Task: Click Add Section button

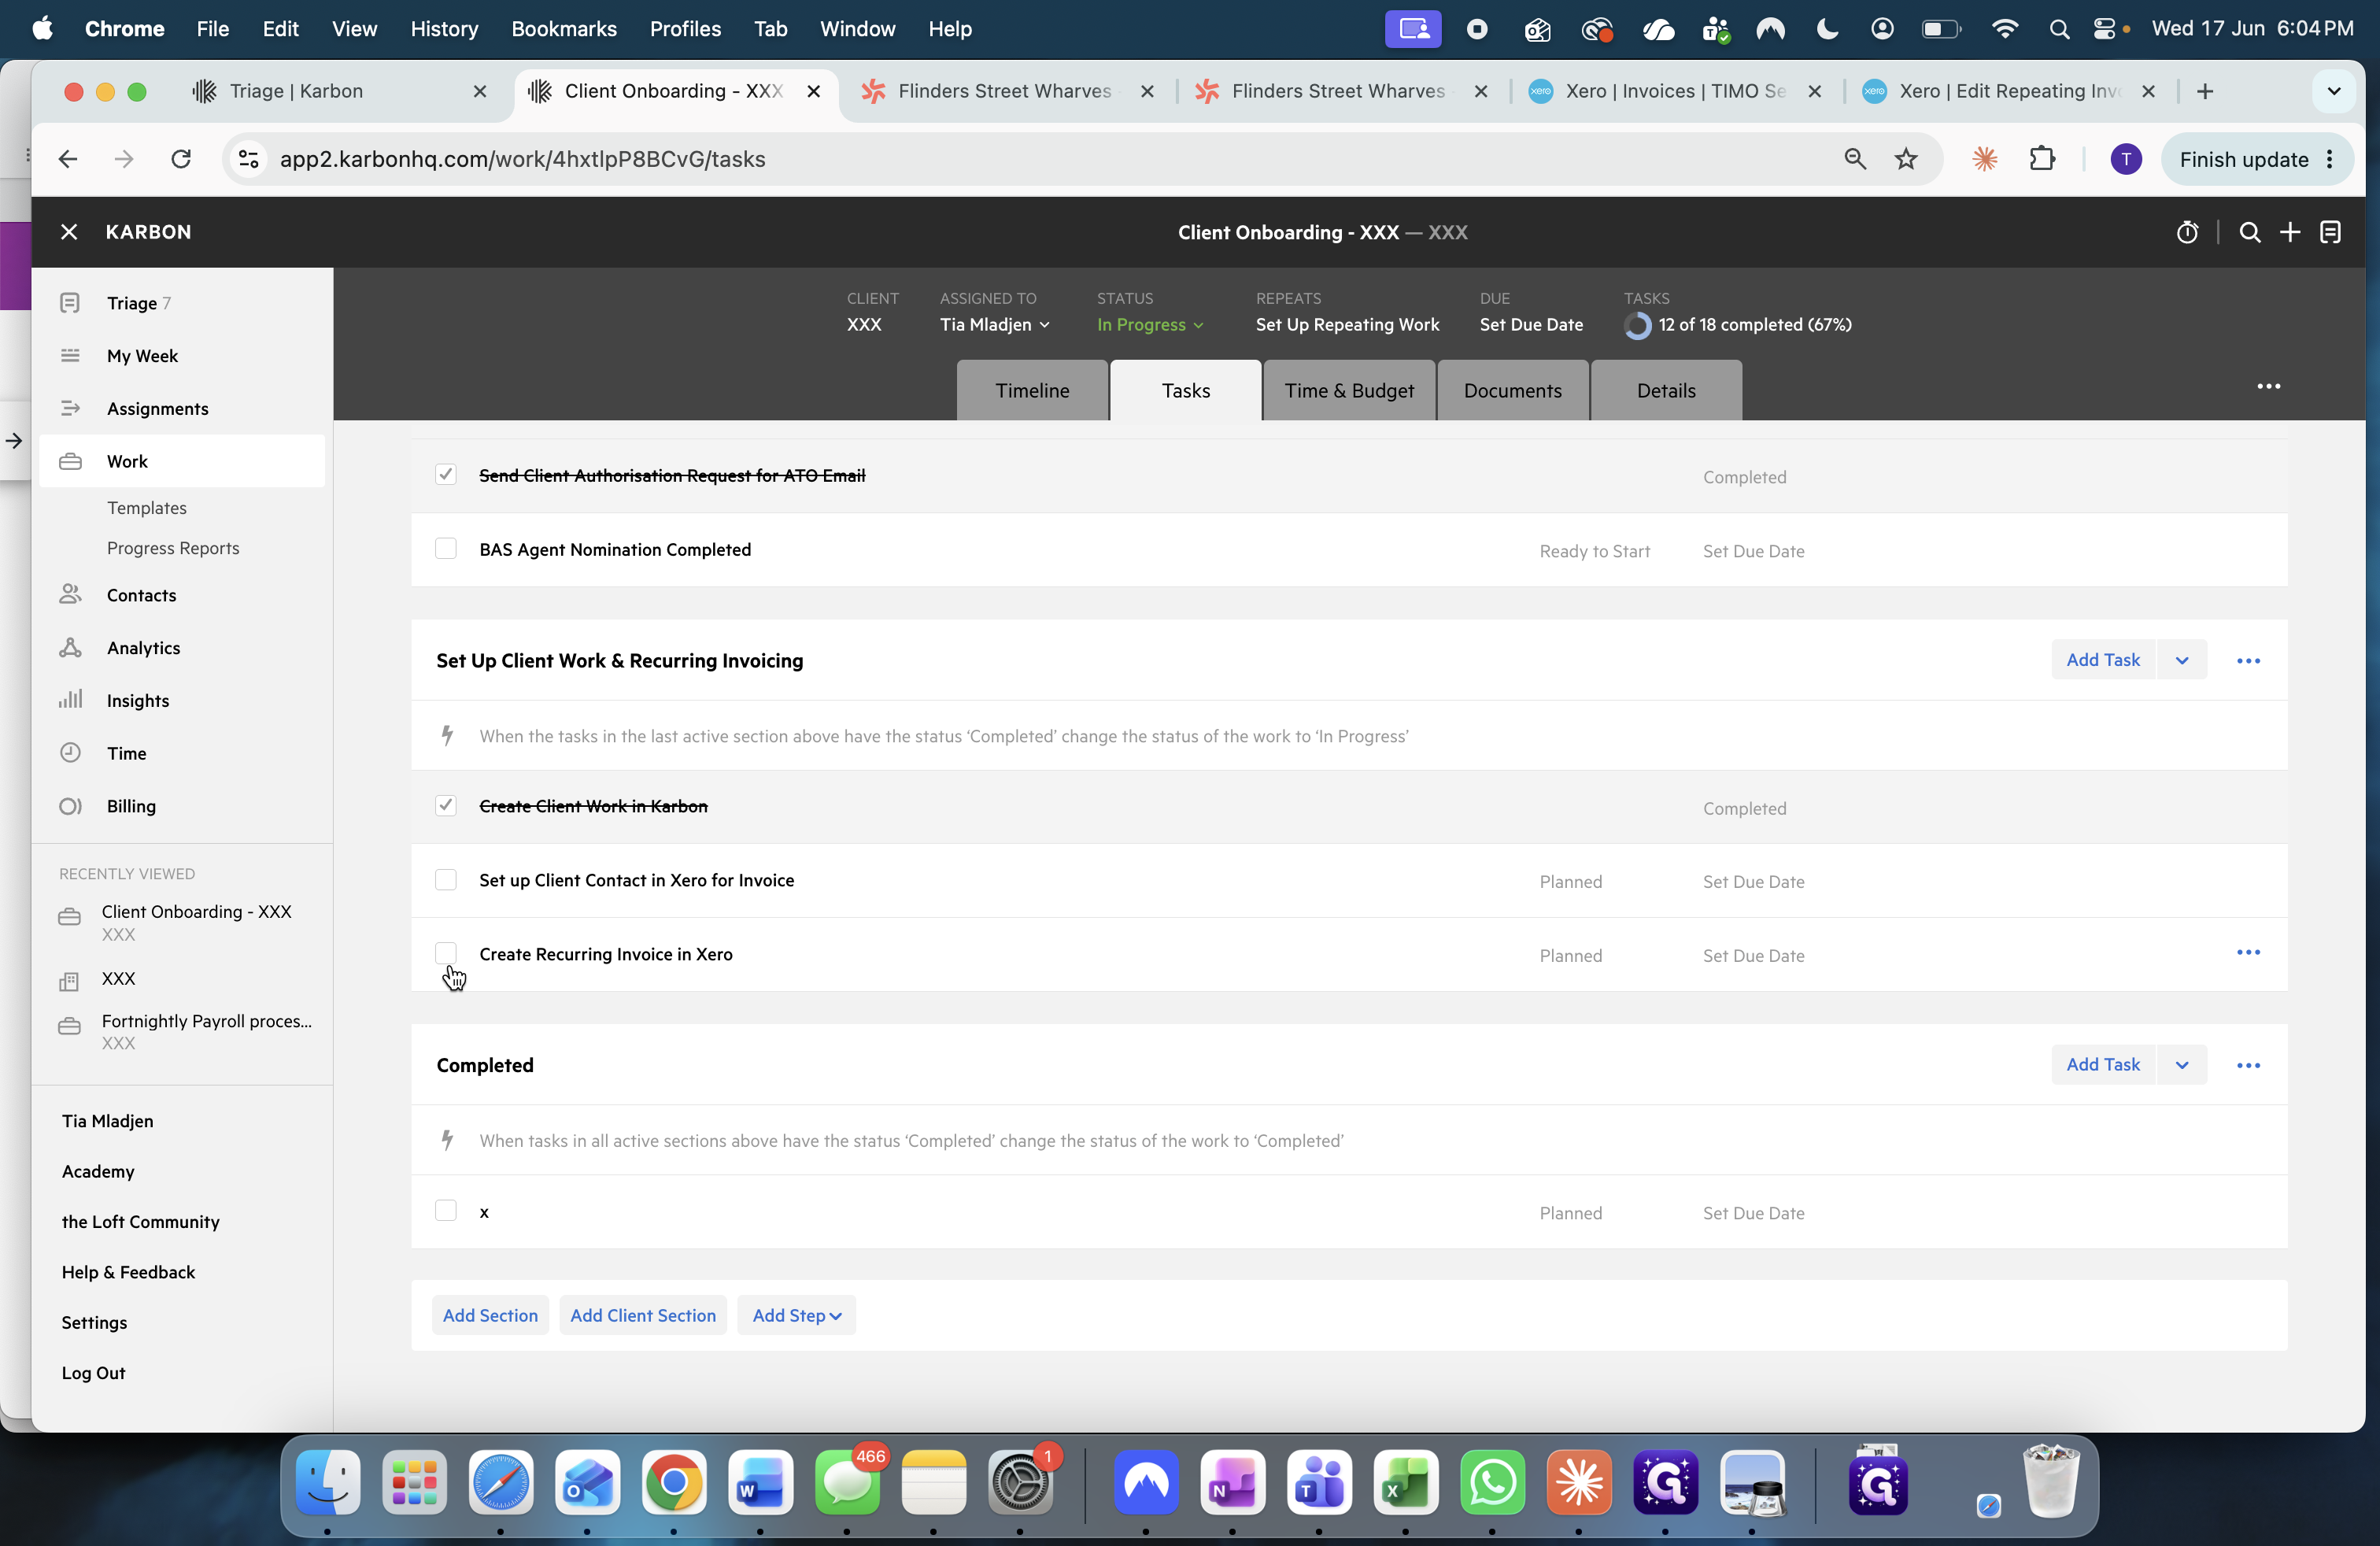Action: click(x=490, y=1315)
